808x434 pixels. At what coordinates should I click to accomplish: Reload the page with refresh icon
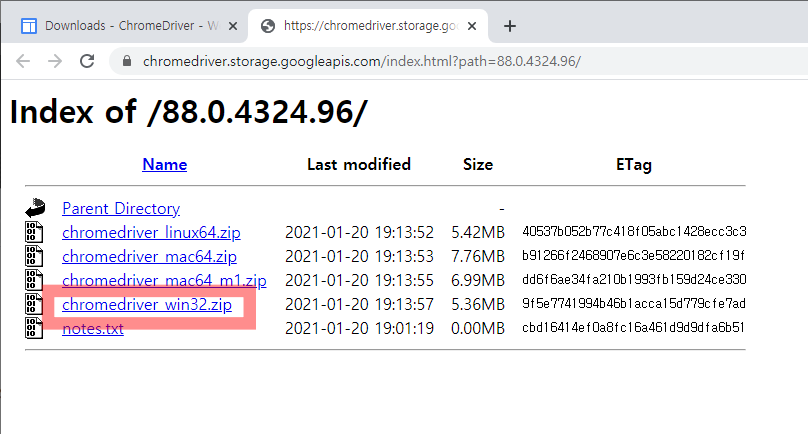[x=87, y=61]
